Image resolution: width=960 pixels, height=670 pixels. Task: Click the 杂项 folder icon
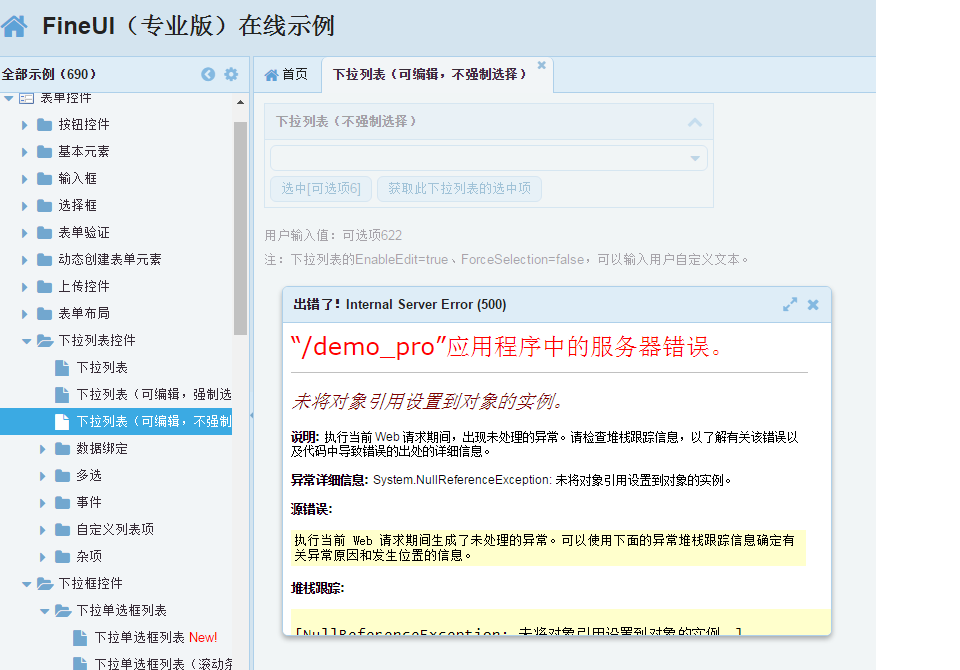click(x=62, y=557)
